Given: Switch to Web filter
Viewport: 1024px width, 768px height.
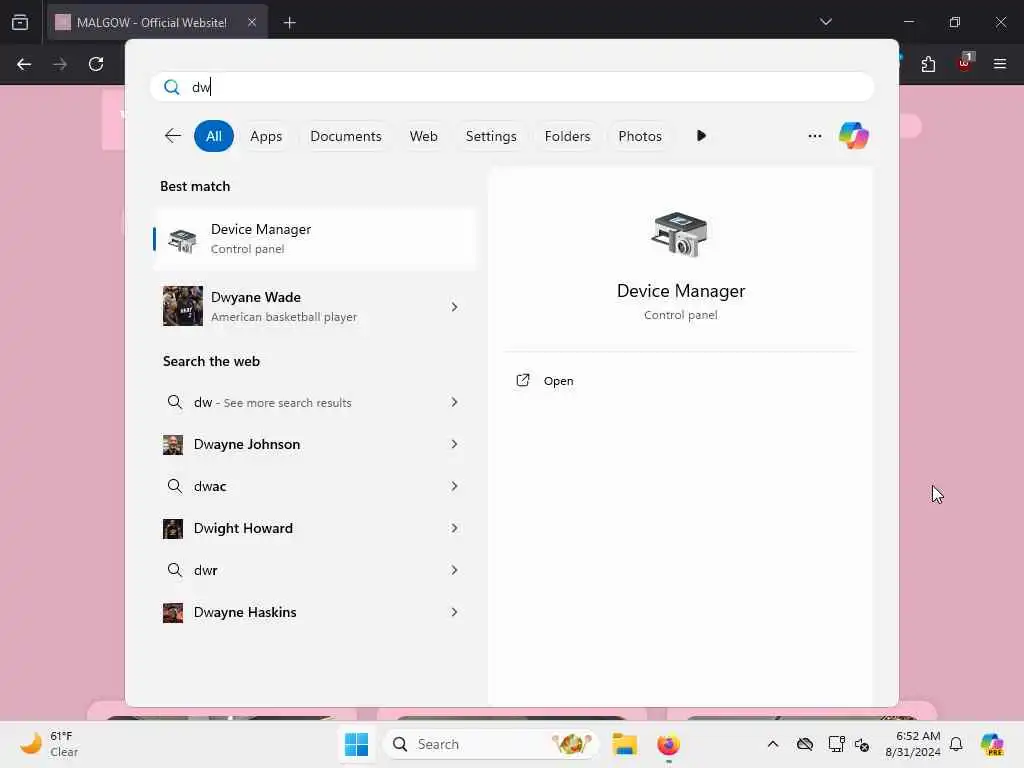Looking at the screenshot, I should click(x=423, y=136).
